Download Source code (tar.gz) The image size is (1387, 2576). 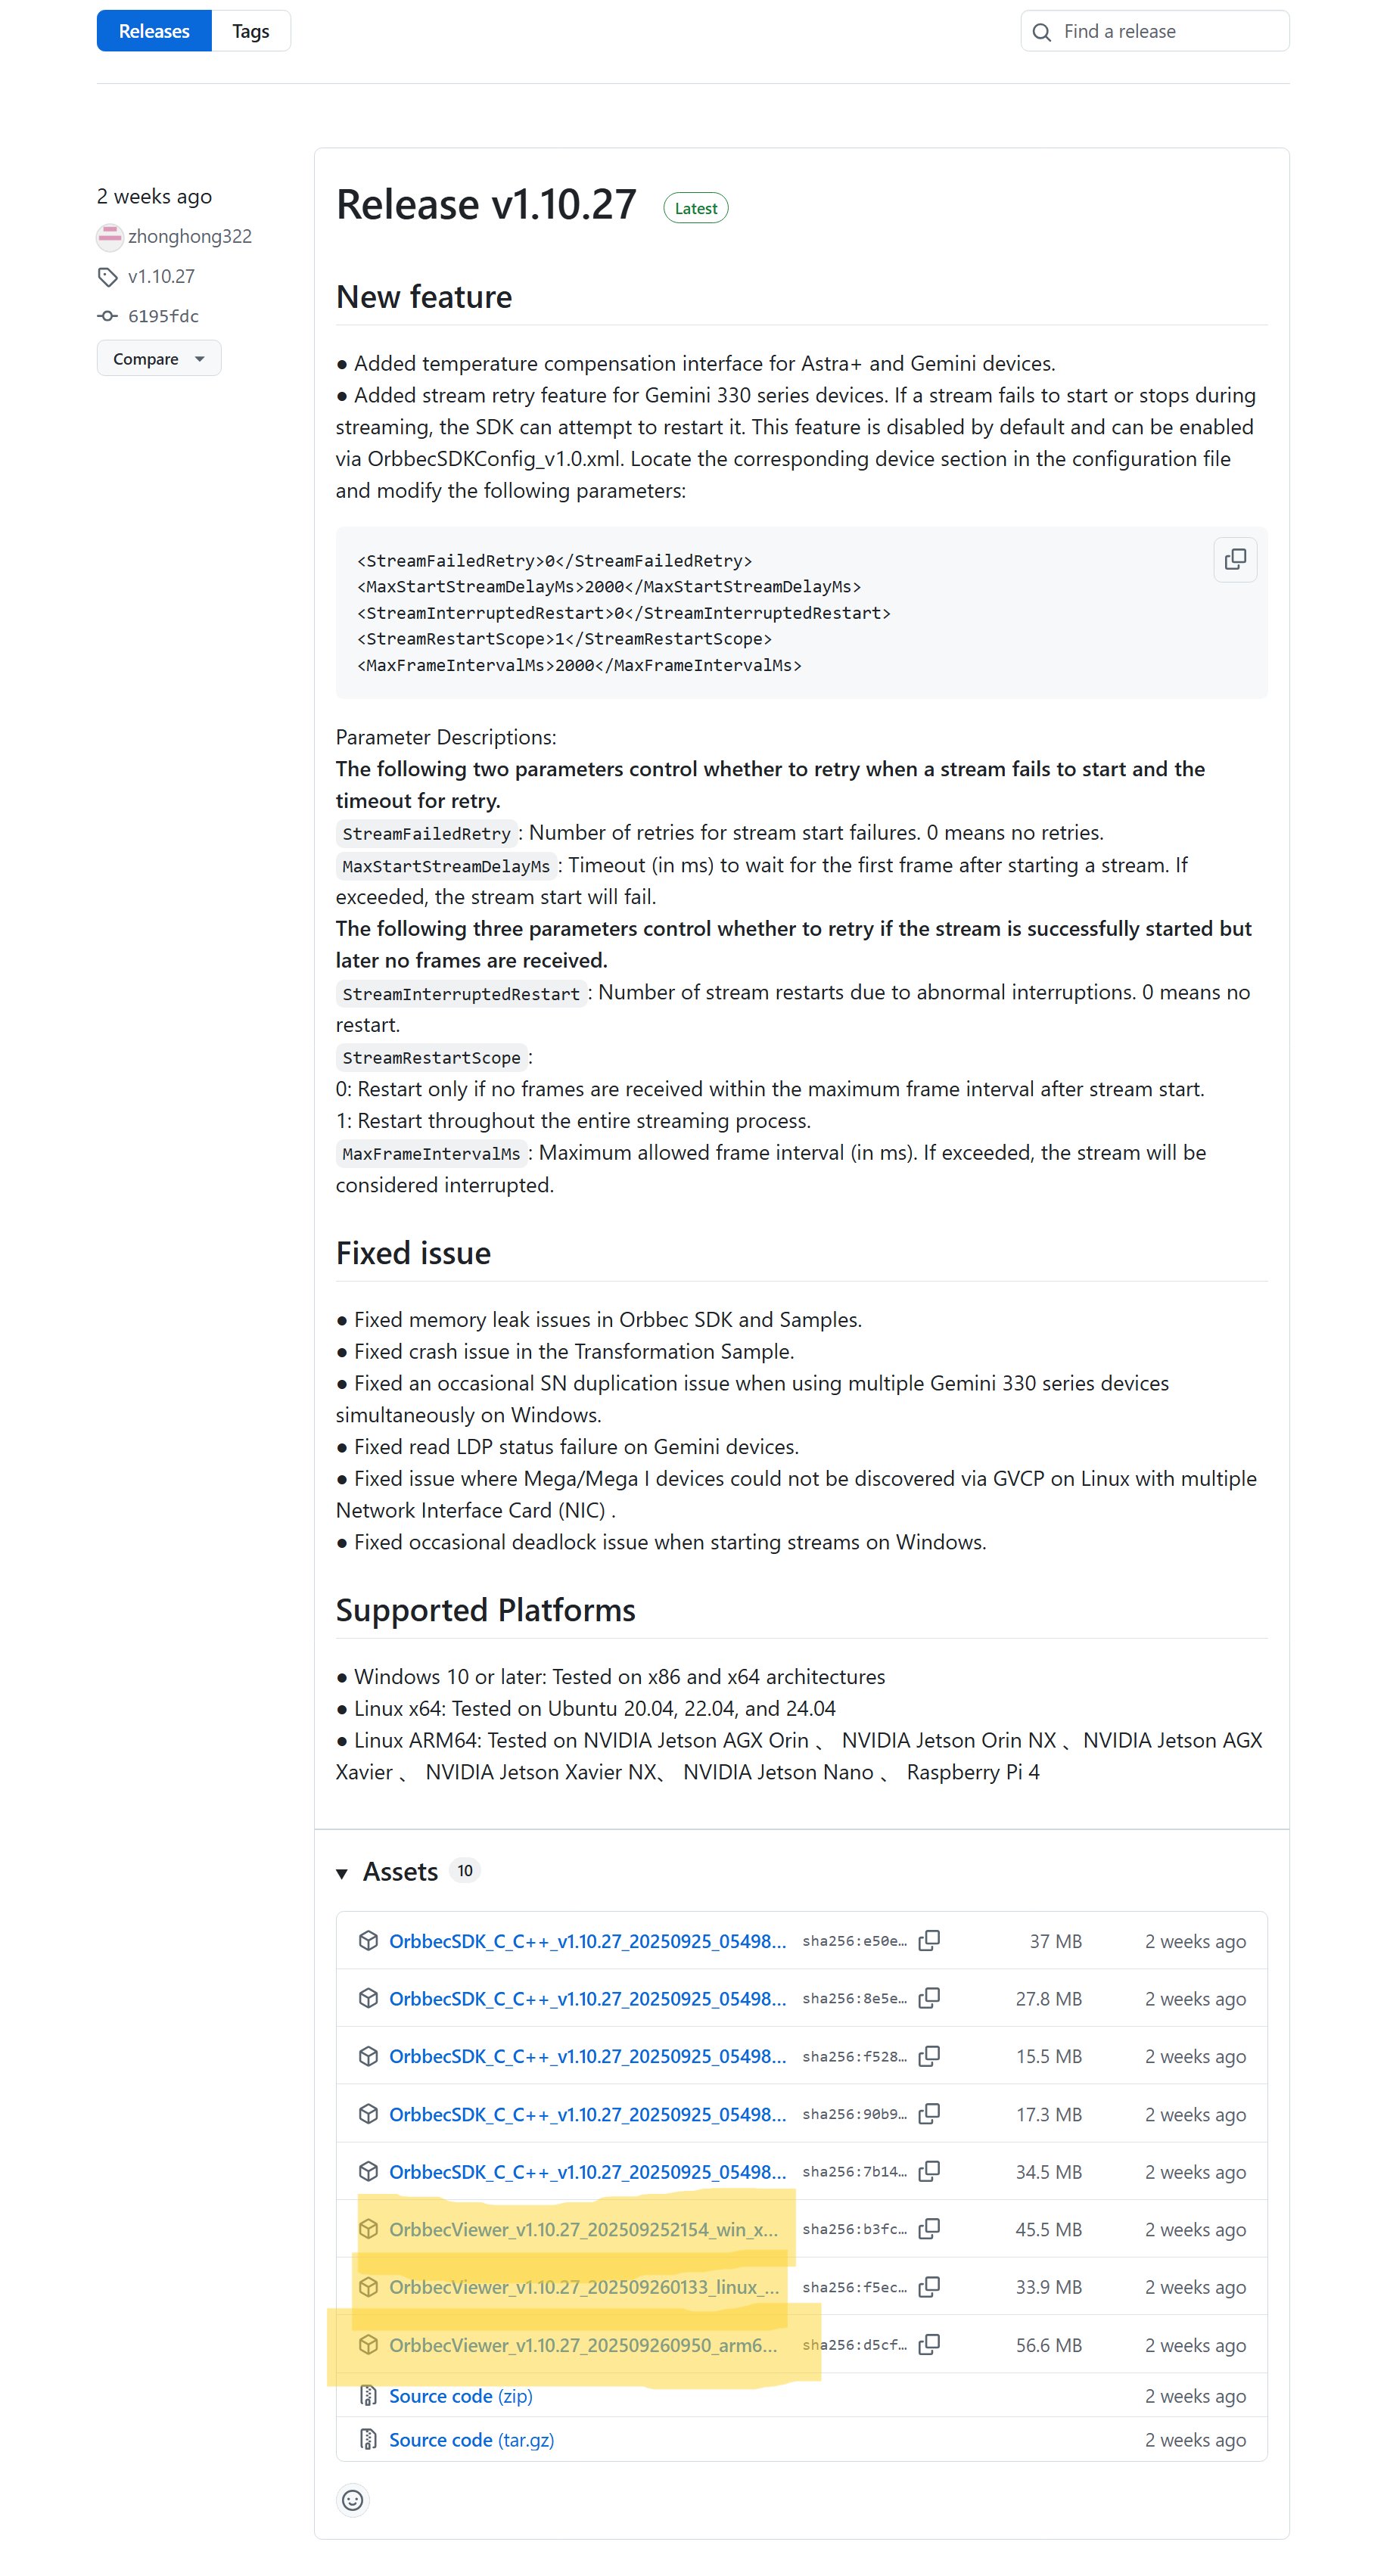click(471, 2440)
